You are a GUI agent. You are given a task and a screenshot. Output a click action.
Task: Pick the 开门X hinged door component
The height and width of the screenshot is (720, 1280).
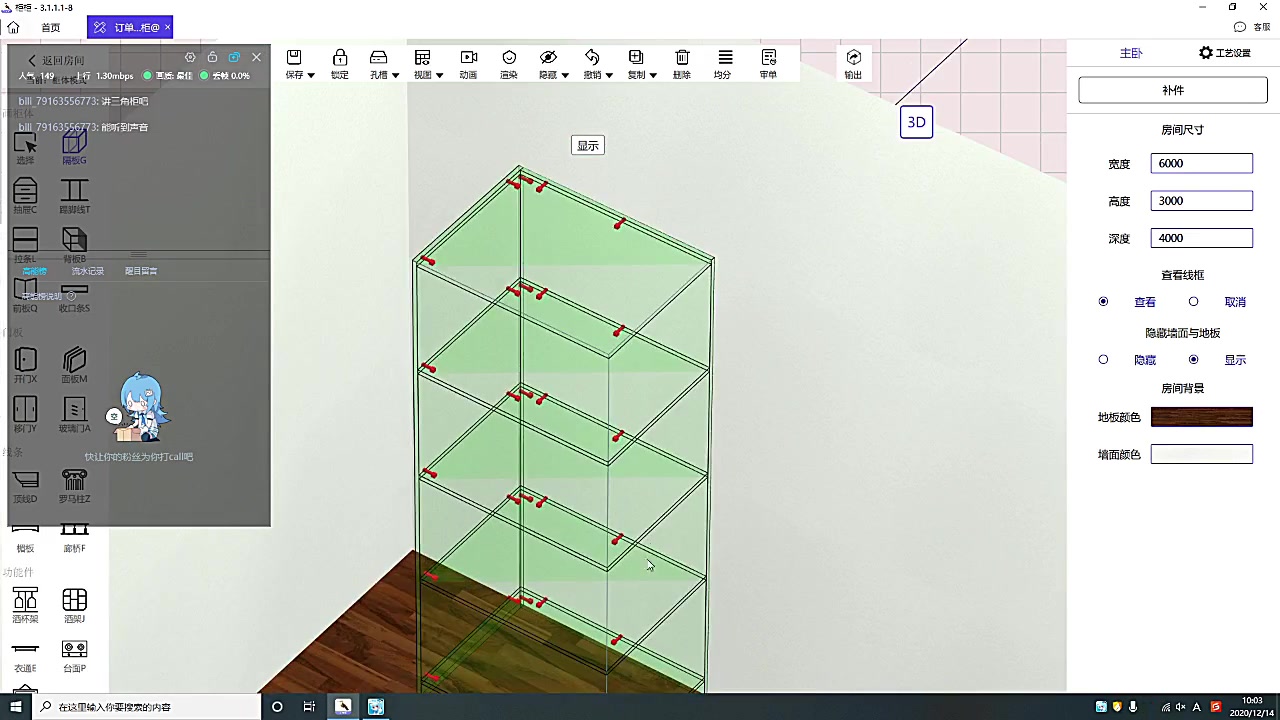point(25,366)
